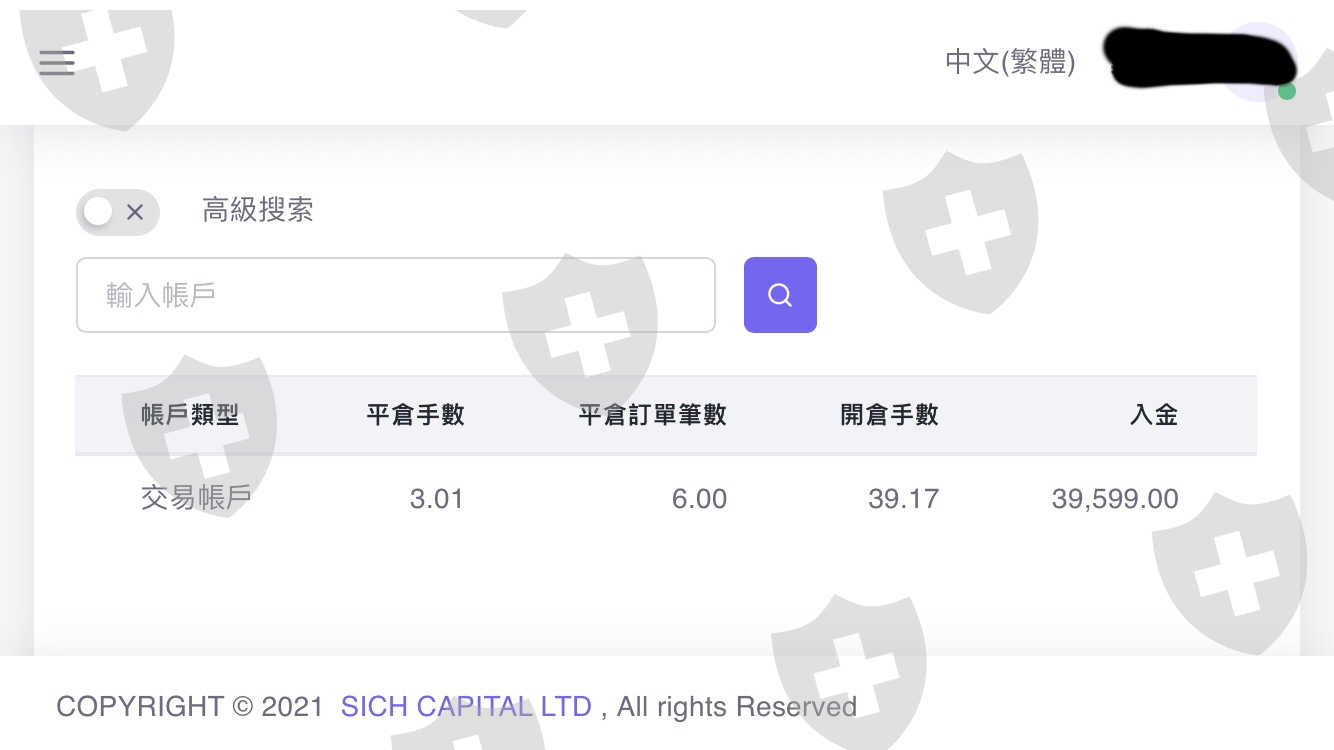
Task: Click the green online status dot
Action: click(1287, 92)
